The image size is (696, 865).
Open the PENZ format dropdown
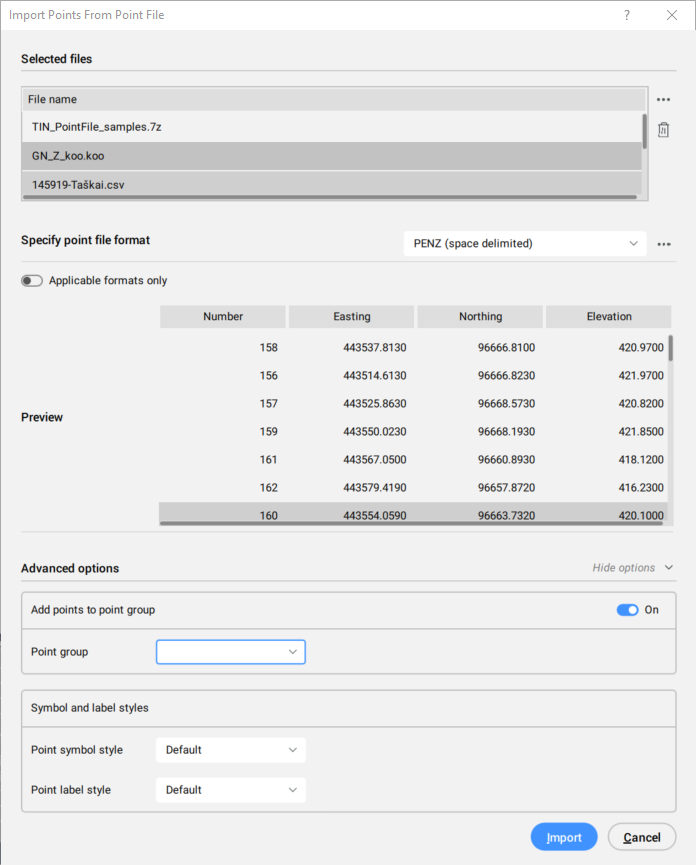click(524, 244)
